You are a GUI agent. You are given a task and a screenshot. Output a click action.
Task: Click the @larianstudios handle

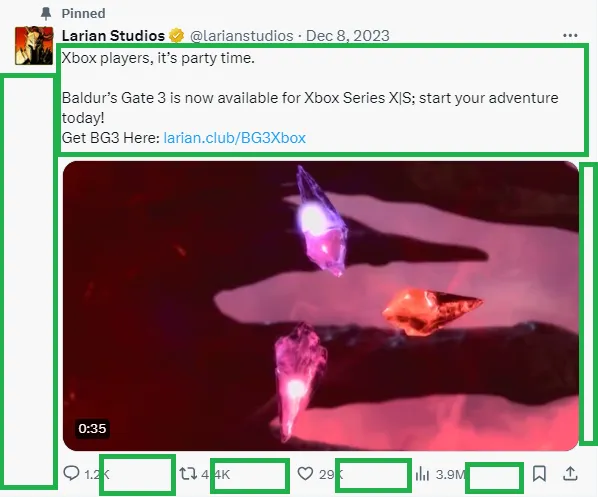(x=241, y=36)
